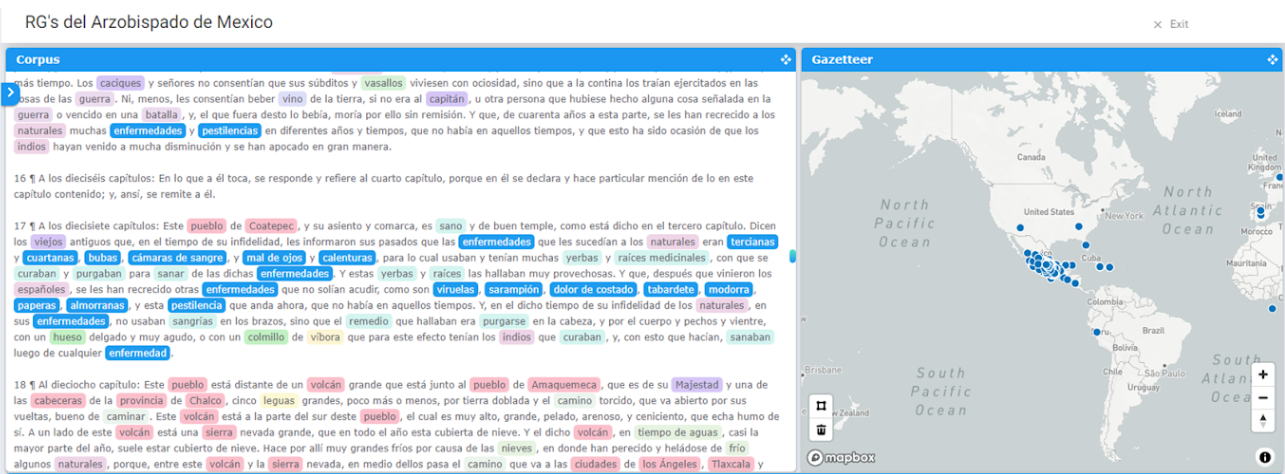Click the move icon in the Corpus header
This screenshot has height=474, width=1285.
[x=786, y=60]
